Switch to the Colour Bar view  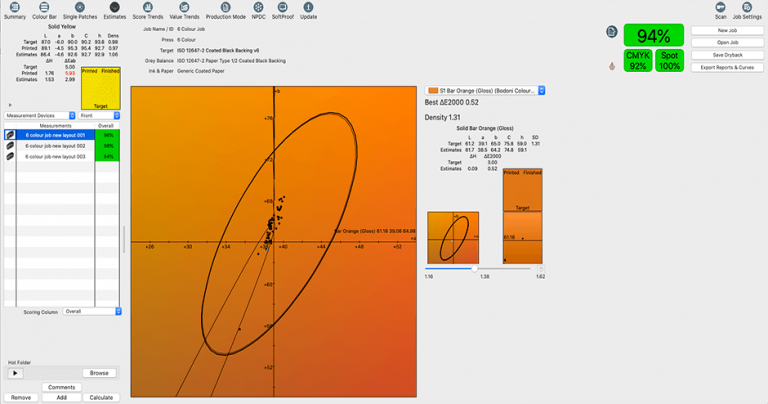(44, 10)
